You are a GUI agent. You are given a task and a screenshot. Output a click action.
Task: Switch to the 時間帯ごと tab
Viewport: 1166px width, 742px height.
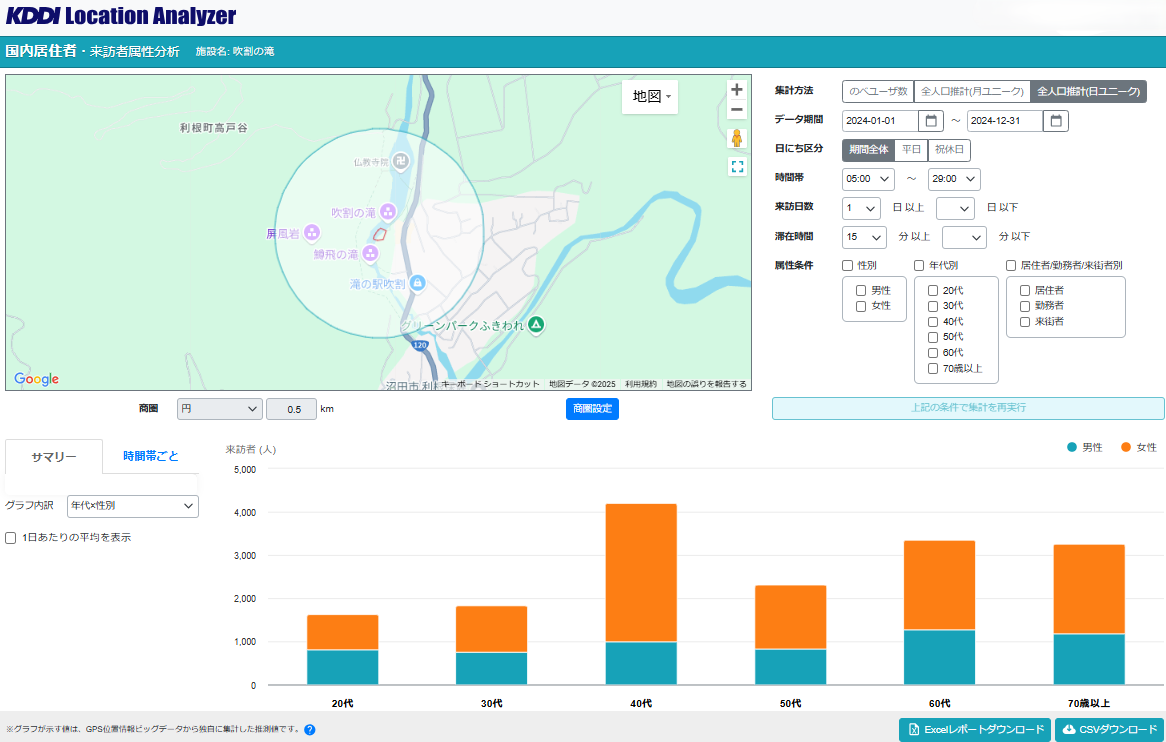point(151,456)
